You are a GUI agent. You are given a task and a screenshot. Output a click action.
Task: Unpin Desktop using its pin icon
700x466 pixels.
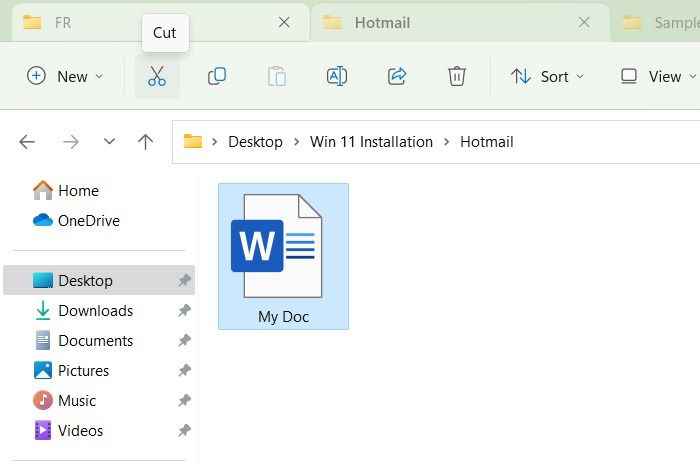184,280
